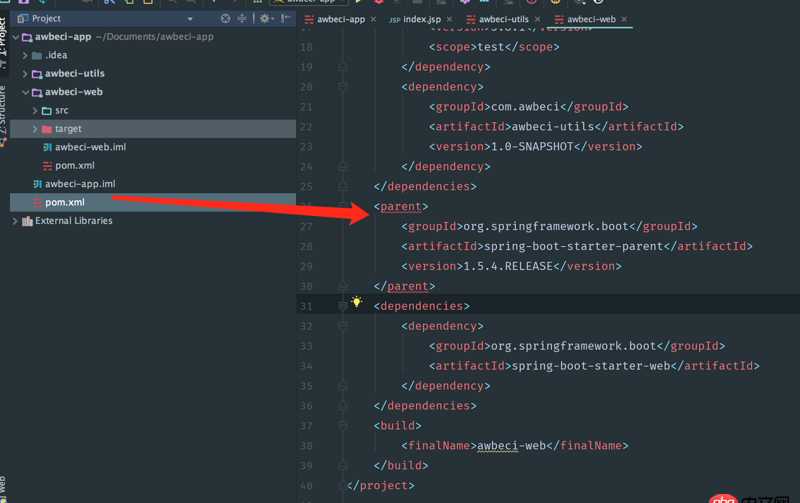Click the hide Project panel icon
Viewport: 800px width, 503px height.
coord(286,18)
